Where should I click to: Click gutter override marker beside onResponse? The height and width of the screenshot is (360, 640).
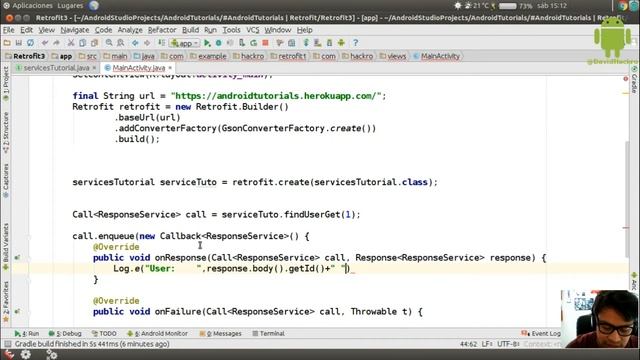17,258
